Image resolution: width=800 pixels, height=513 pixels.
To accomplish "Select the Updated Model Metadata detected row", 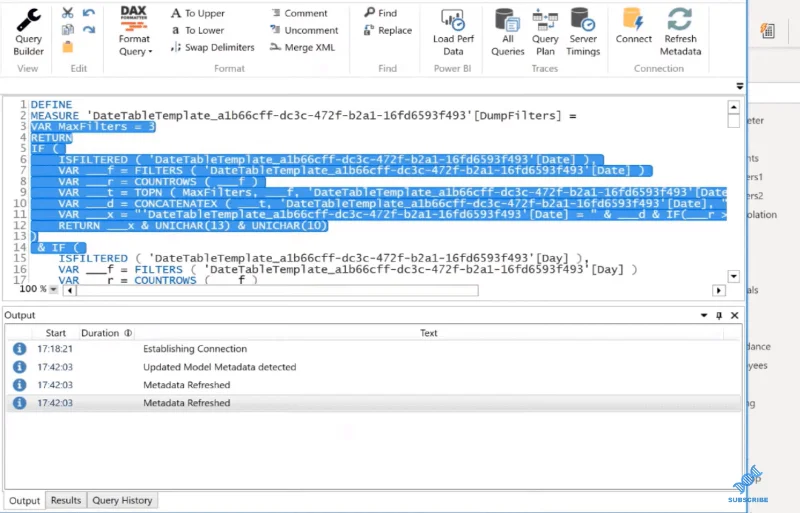I will pos(373,367).
